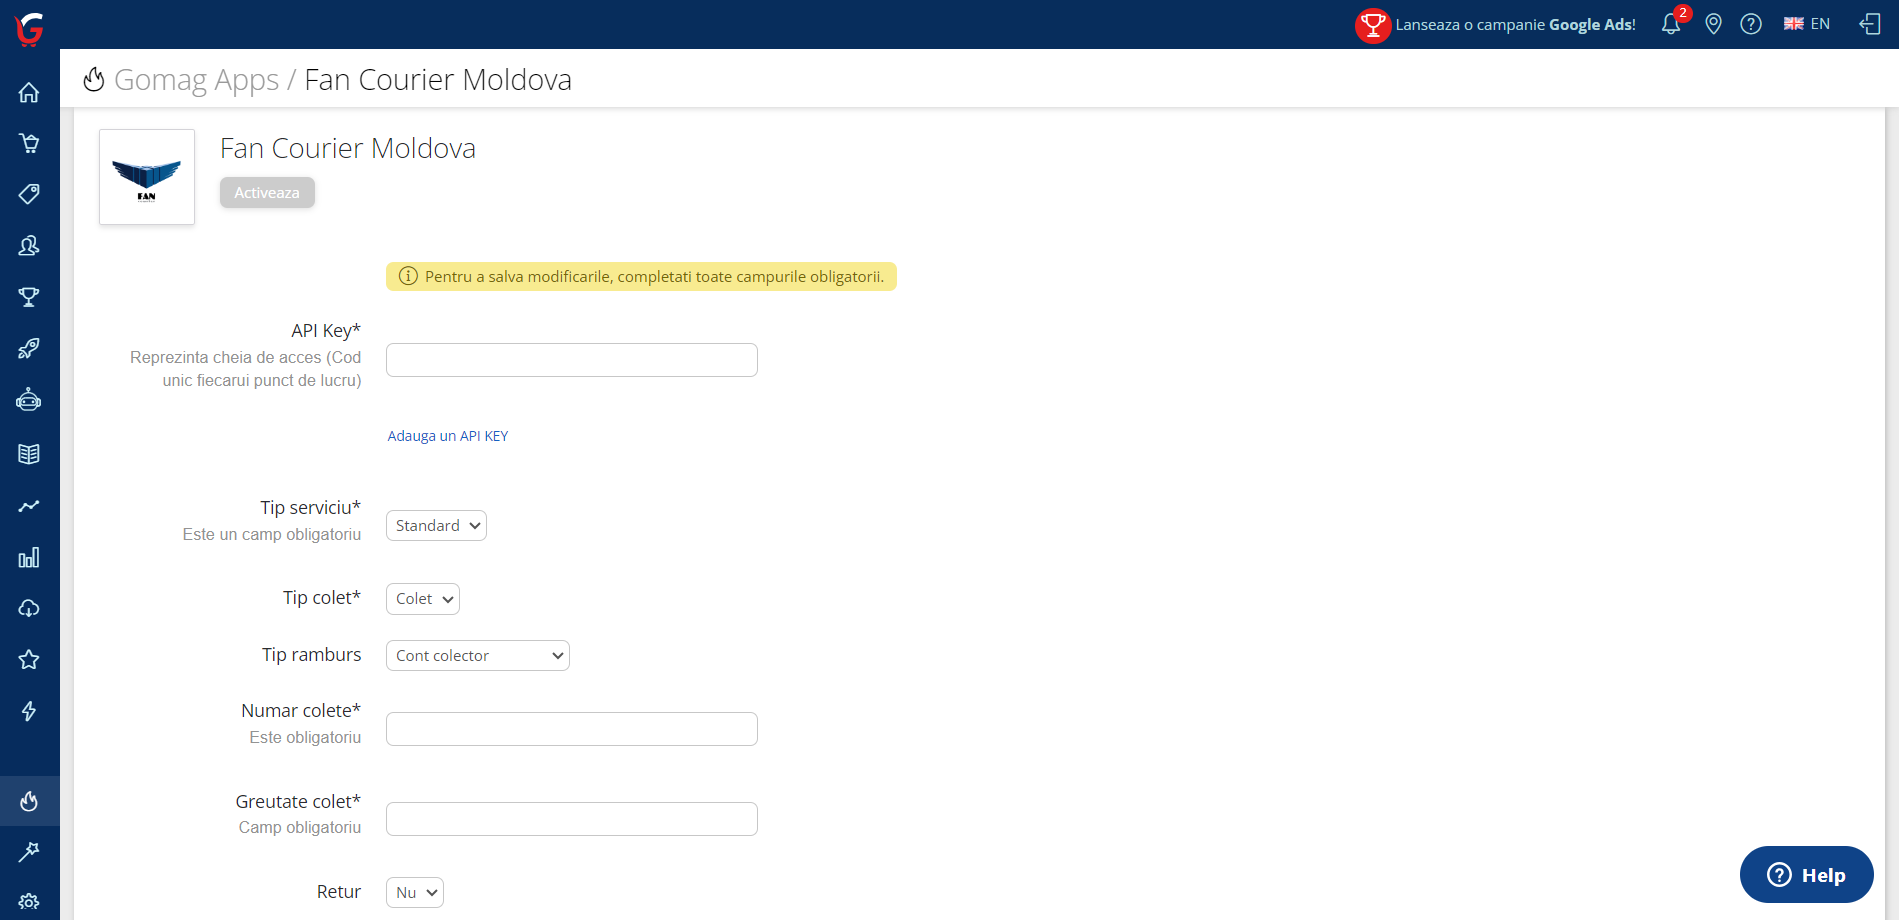
Task: Open the lightning bolt icon
Action: pyautogui.click(x=29, y=711)
